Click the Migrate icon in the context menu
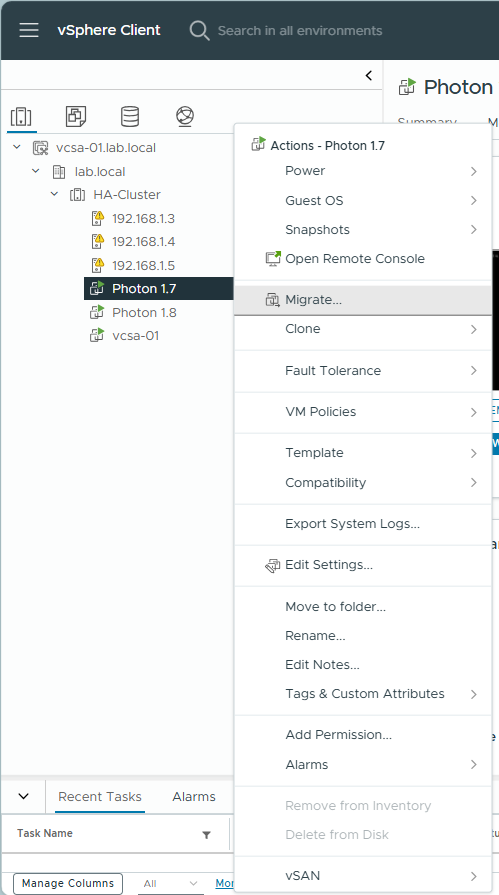 click(273, 300)
